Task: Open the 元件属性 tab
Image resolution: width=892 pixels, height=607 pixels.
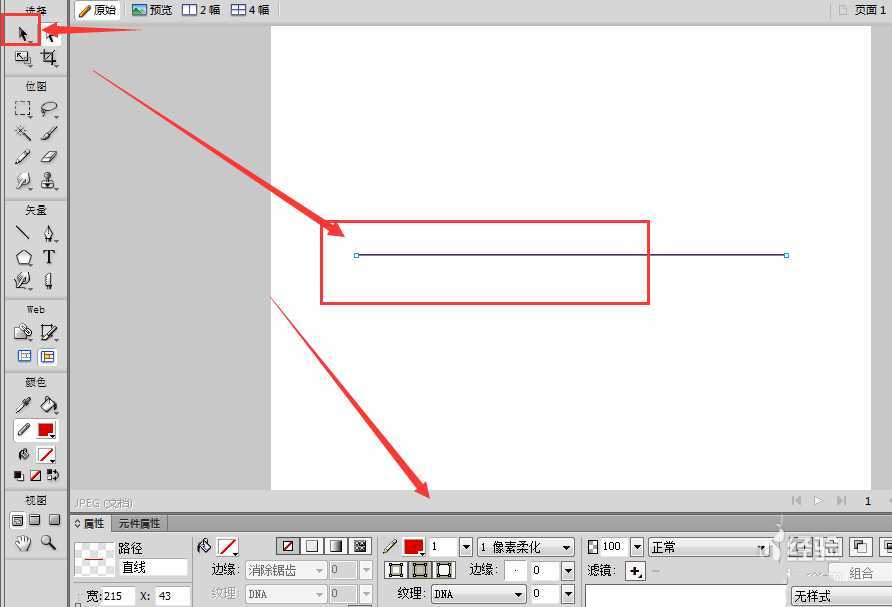Action: click(139, 523)
